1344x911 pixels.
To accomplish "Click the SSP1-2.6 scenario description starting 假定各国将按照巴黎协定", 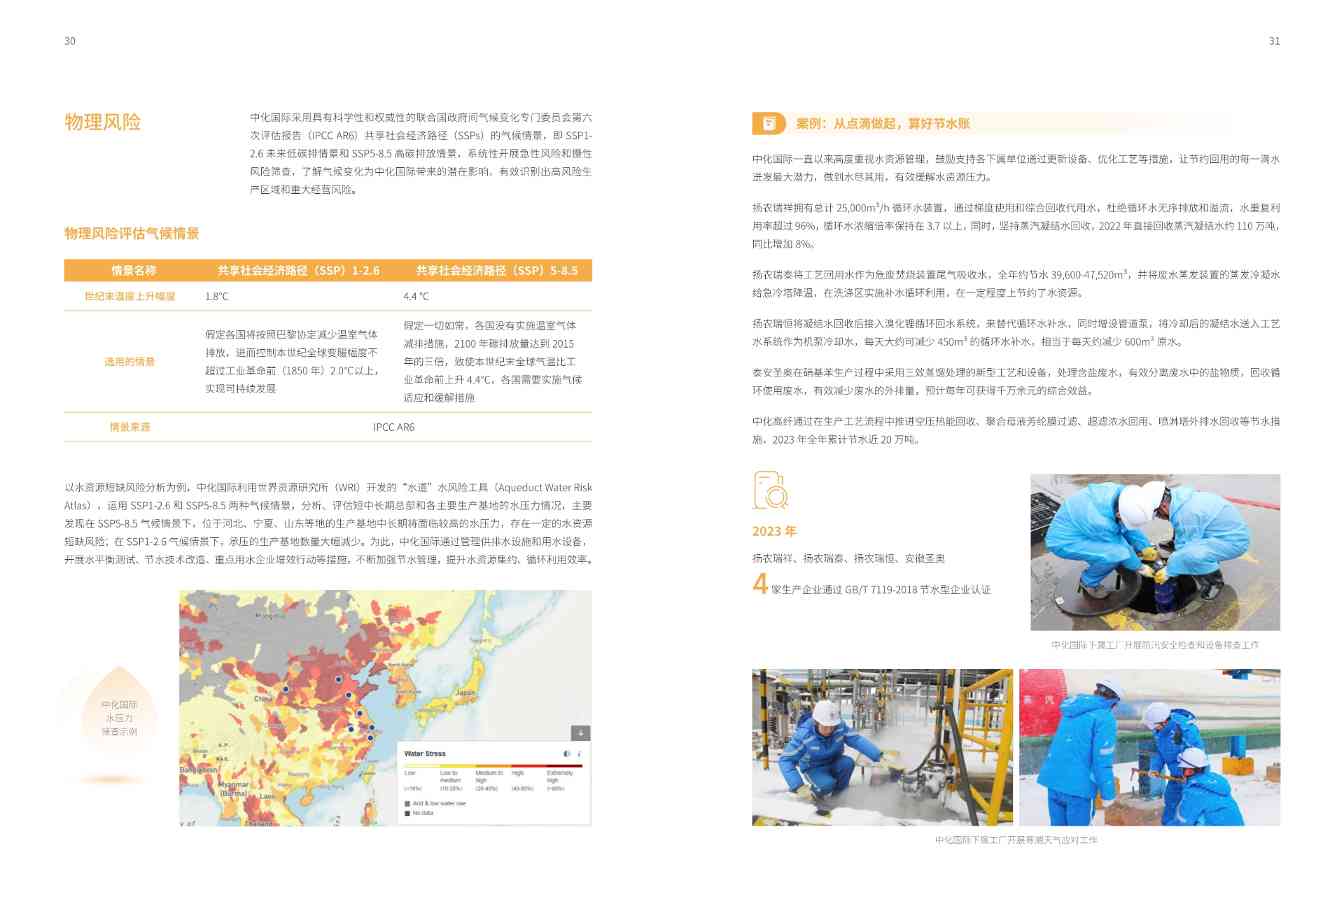I will 292,361.
